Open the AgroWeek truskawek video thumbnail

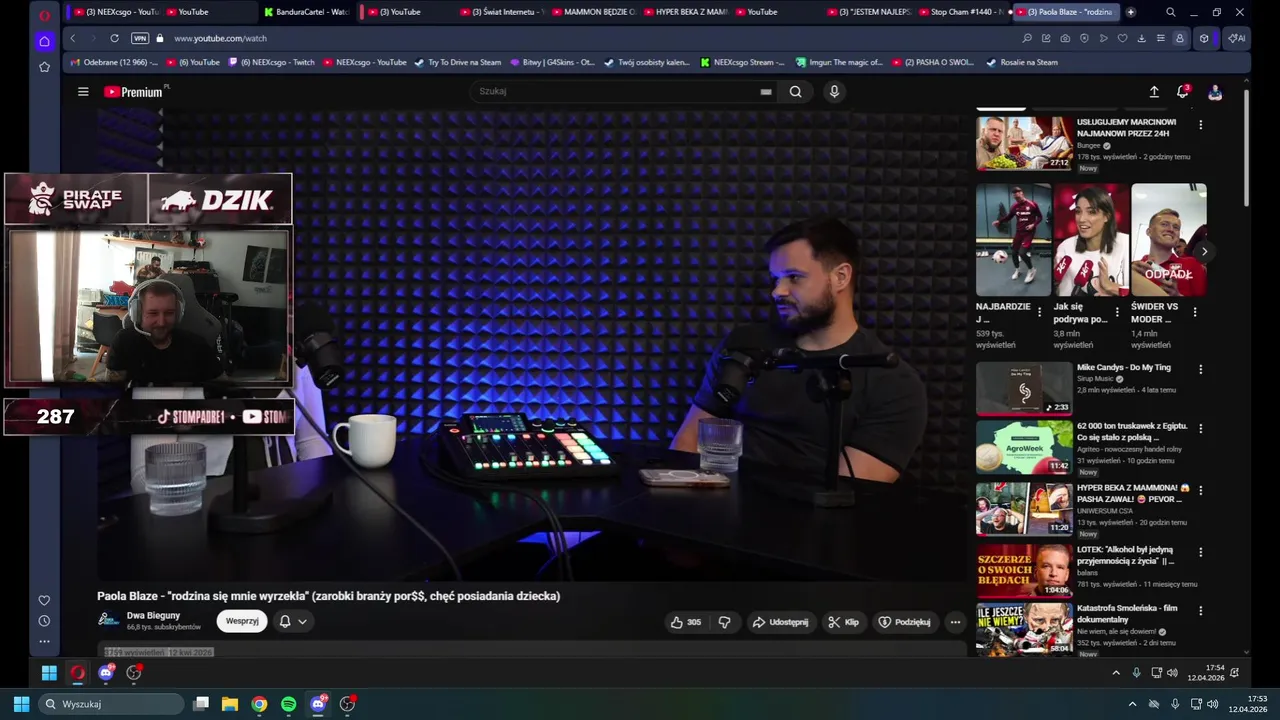click(1024, 447)
